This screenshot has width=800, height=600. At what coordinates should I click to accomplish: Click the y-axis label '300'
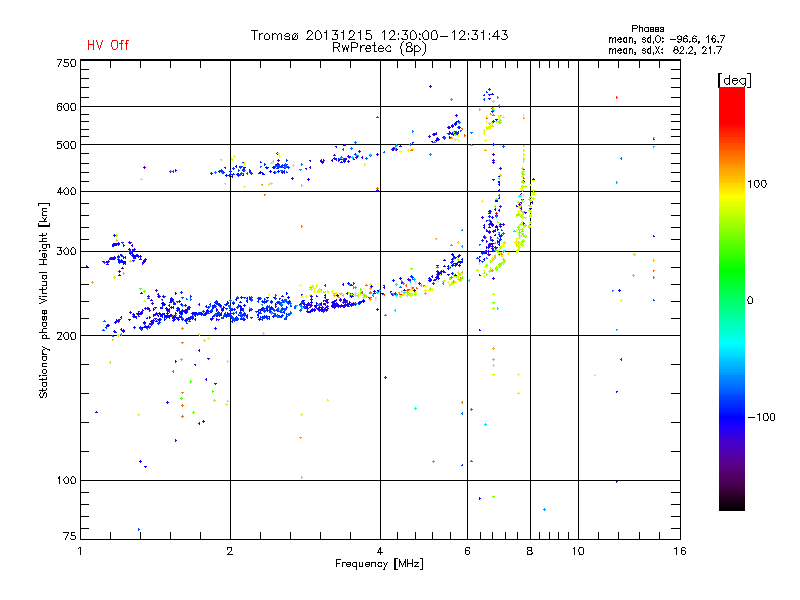pos(66,252)
